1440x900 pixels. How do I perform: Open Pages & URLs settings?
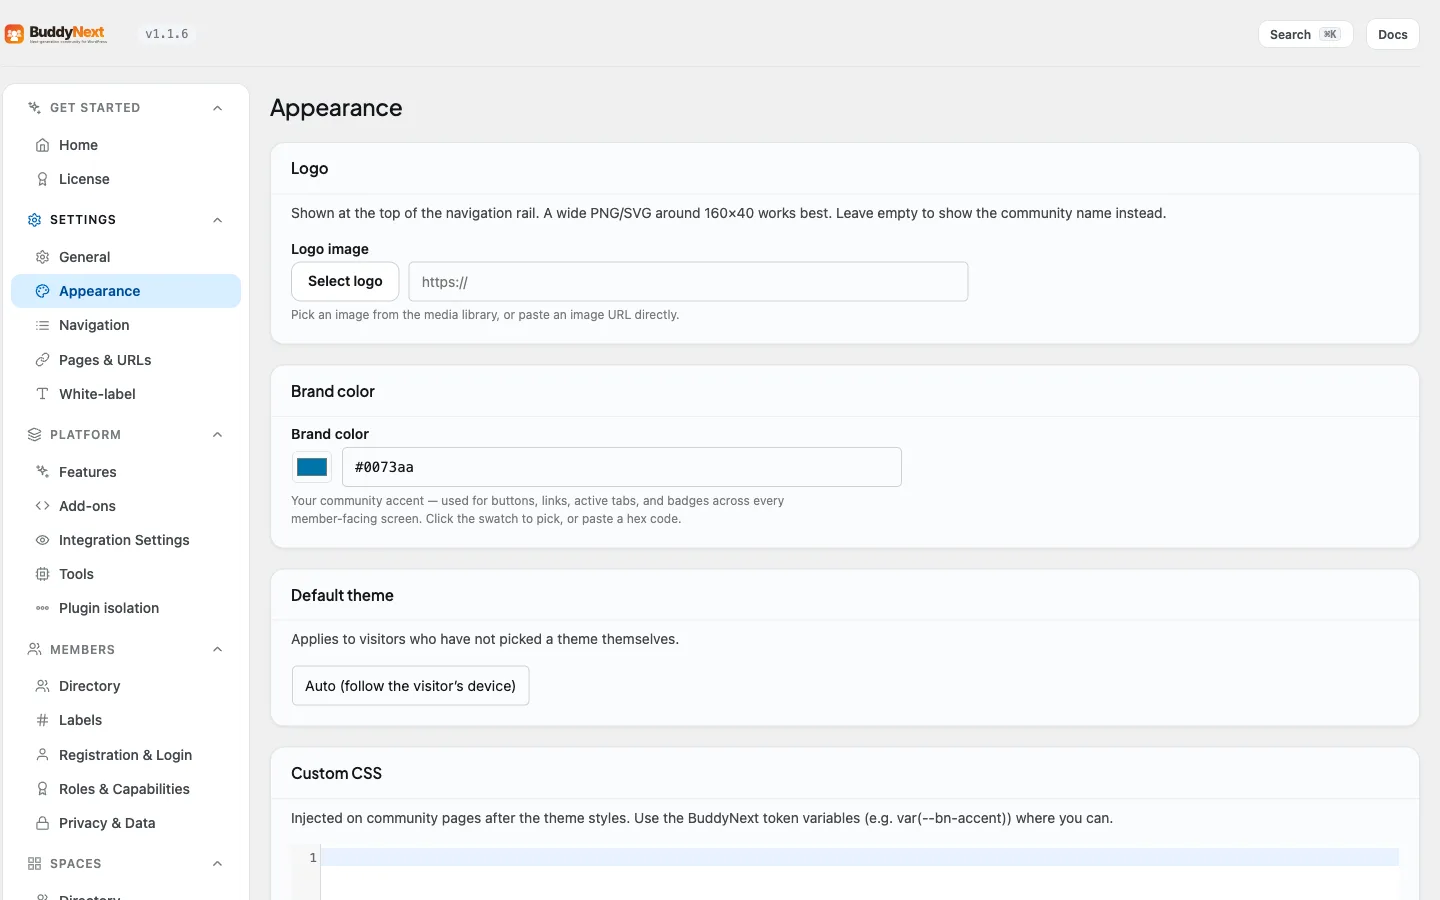tap(126, 360)
